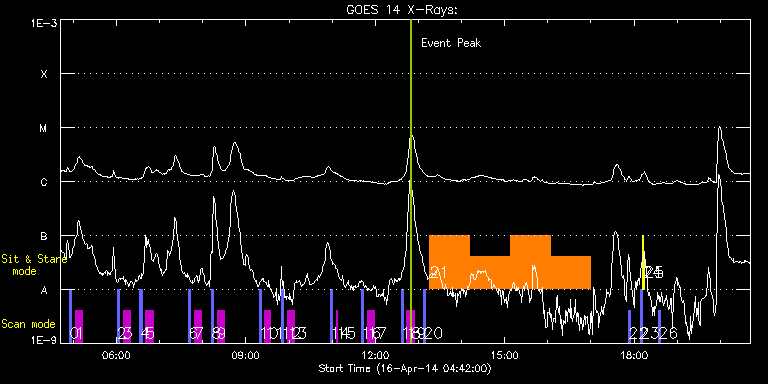768x384 pixels.
Task: Click the '1E-3' y-axis label
Action: (44, 23)
